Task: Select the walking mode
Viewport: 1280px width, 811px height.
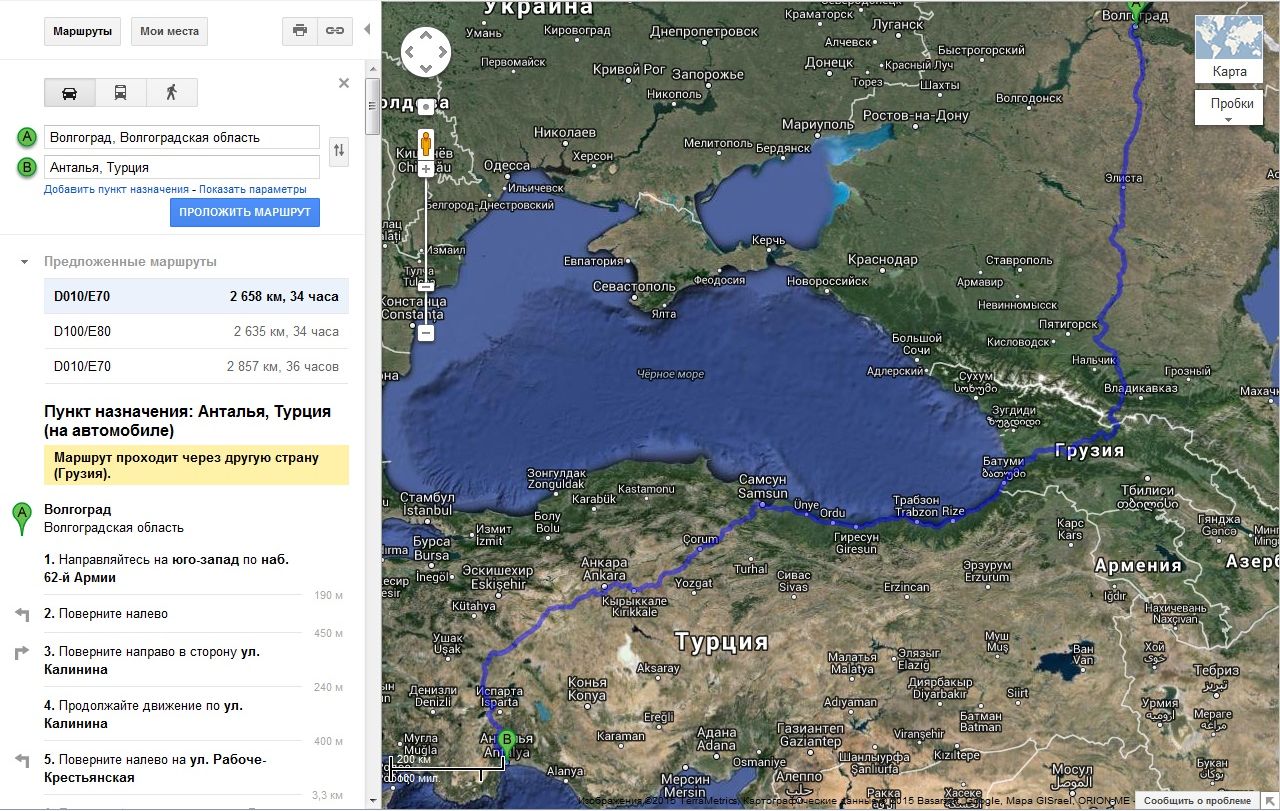Action: click(171, 93)
